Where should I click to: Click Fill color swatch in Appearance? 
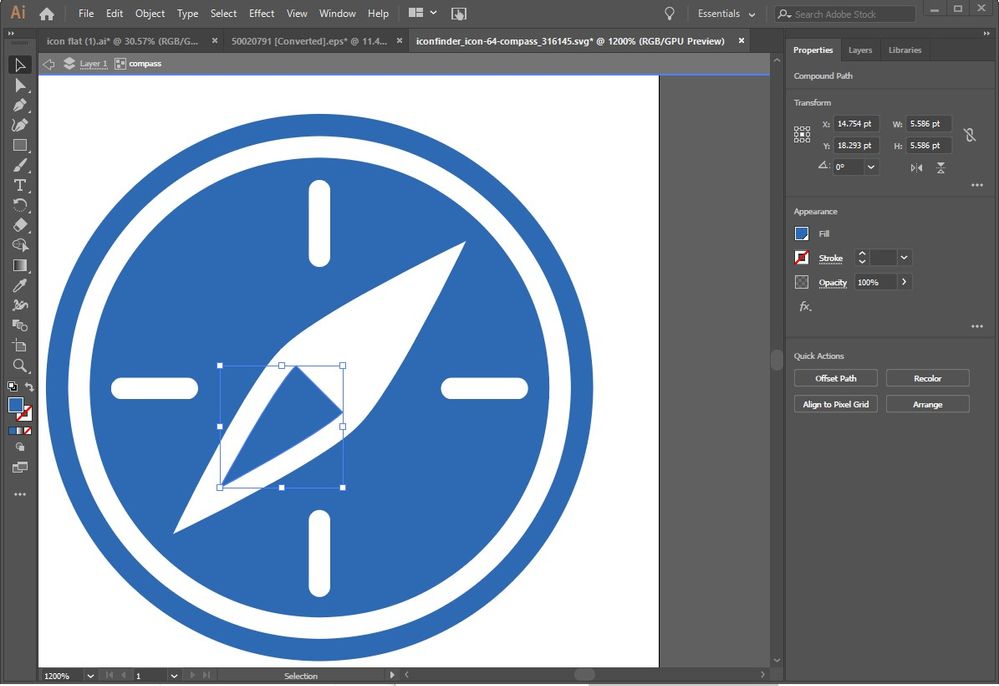click(x=801, y=234)
